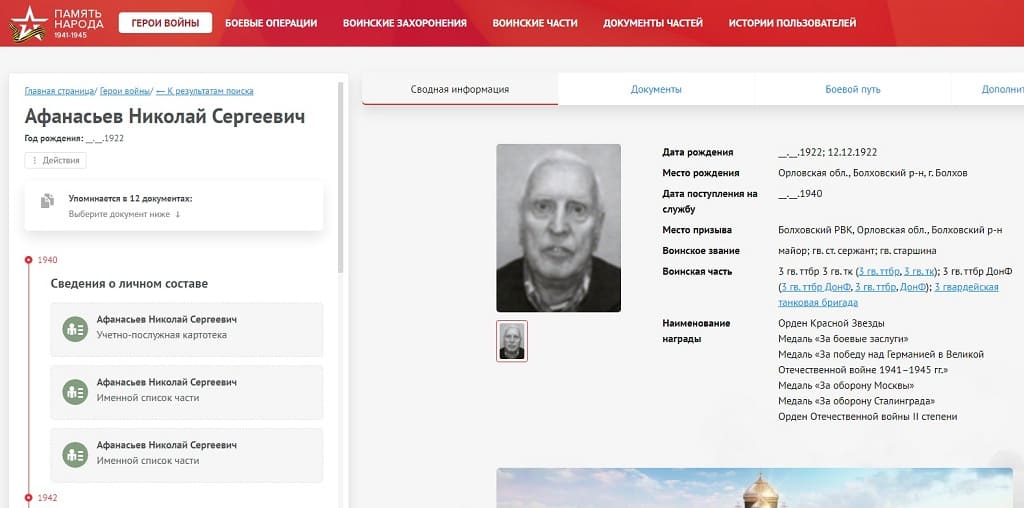The width and height of the screenshot is (1024, 508).
Task: Switch to the Документы tab
Action: [x=656, y=89]
